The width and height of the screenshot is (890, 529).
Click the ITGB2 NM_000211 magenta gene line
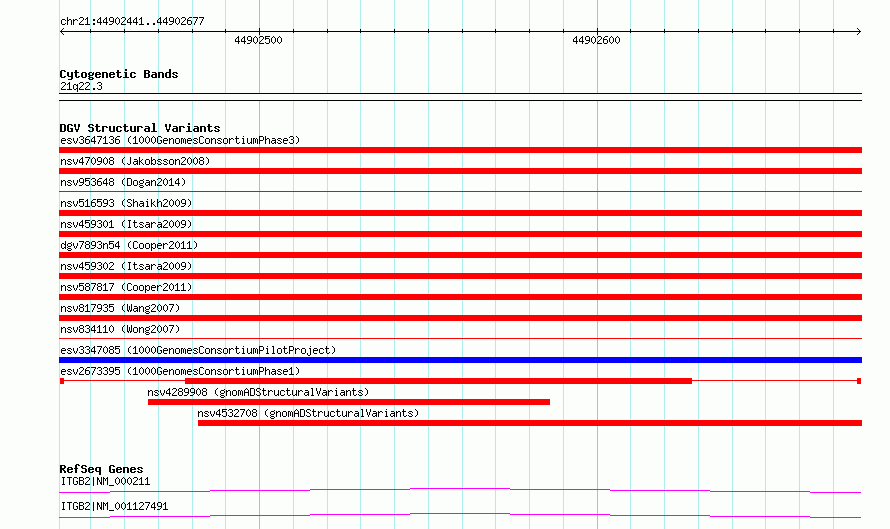coord(460,490)
